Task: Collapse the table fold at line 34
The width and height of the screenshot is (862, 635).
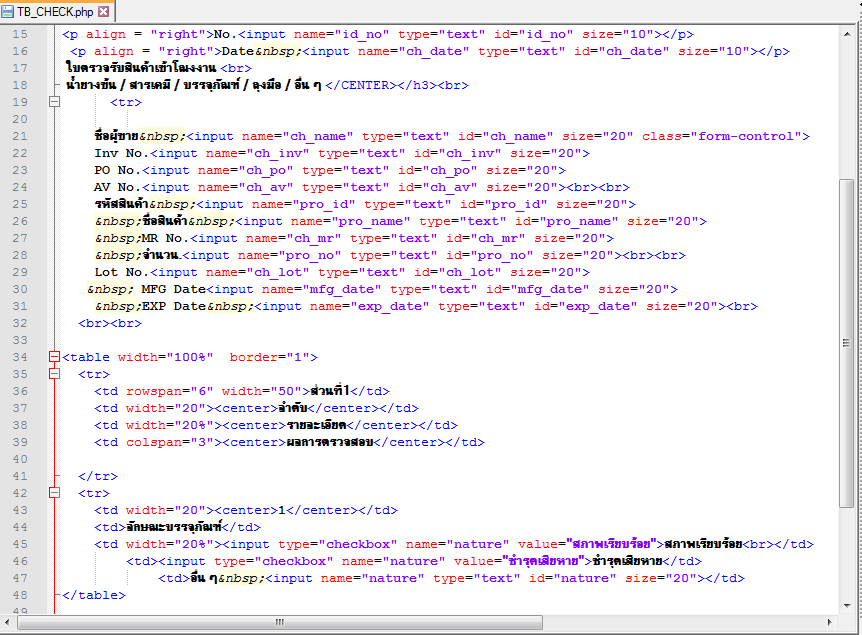Action: pyautogui.click(x=54, y=357)
